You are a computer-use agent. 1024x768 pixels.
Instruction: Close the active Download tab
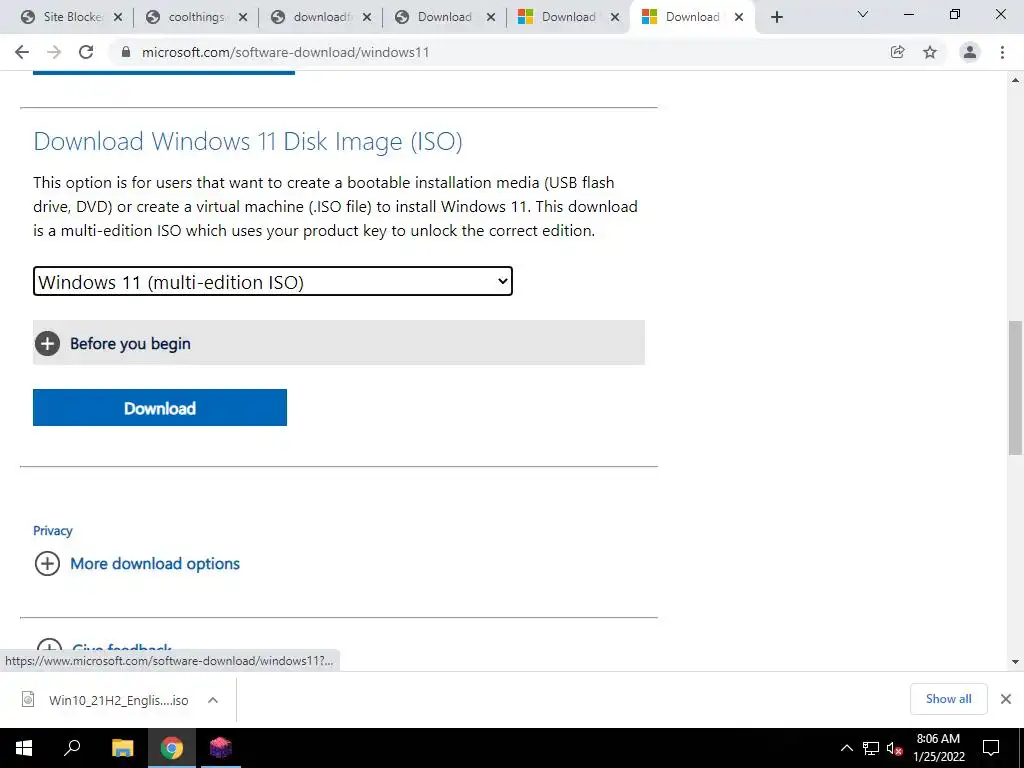pyautogui.click(x=739, y=18)
